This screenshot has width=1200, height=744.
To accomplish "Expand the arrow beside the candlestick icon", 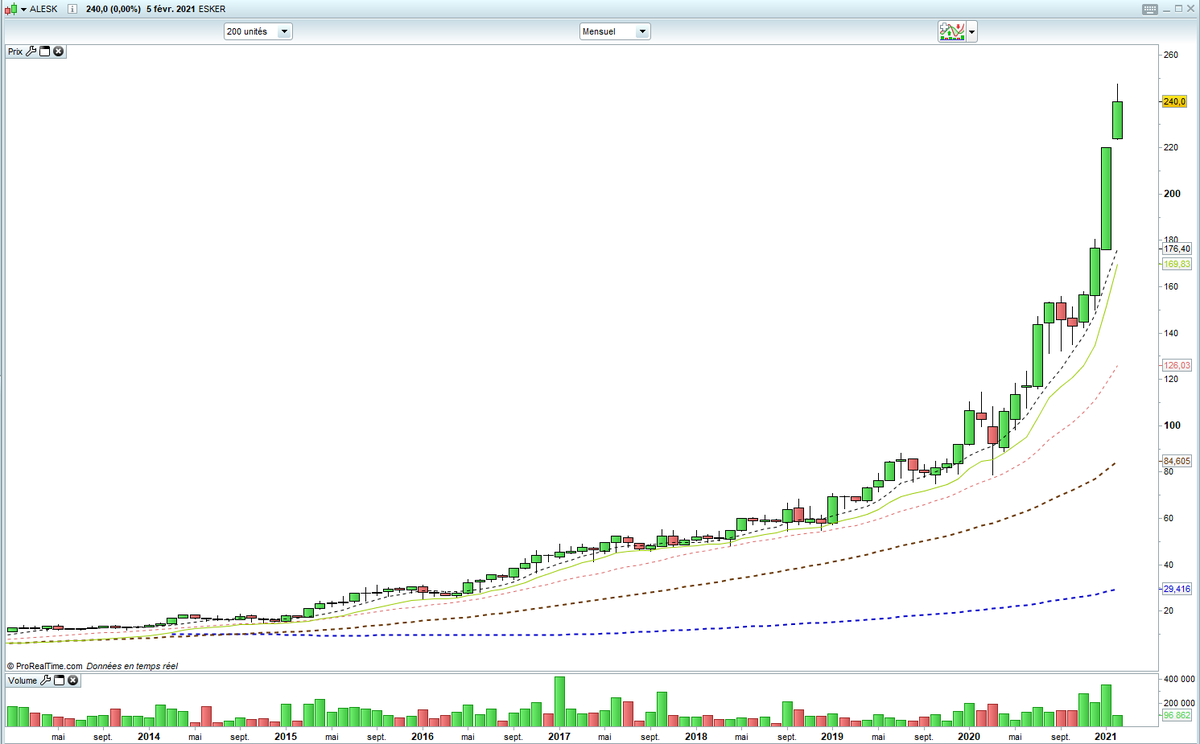I will point(23,9).
